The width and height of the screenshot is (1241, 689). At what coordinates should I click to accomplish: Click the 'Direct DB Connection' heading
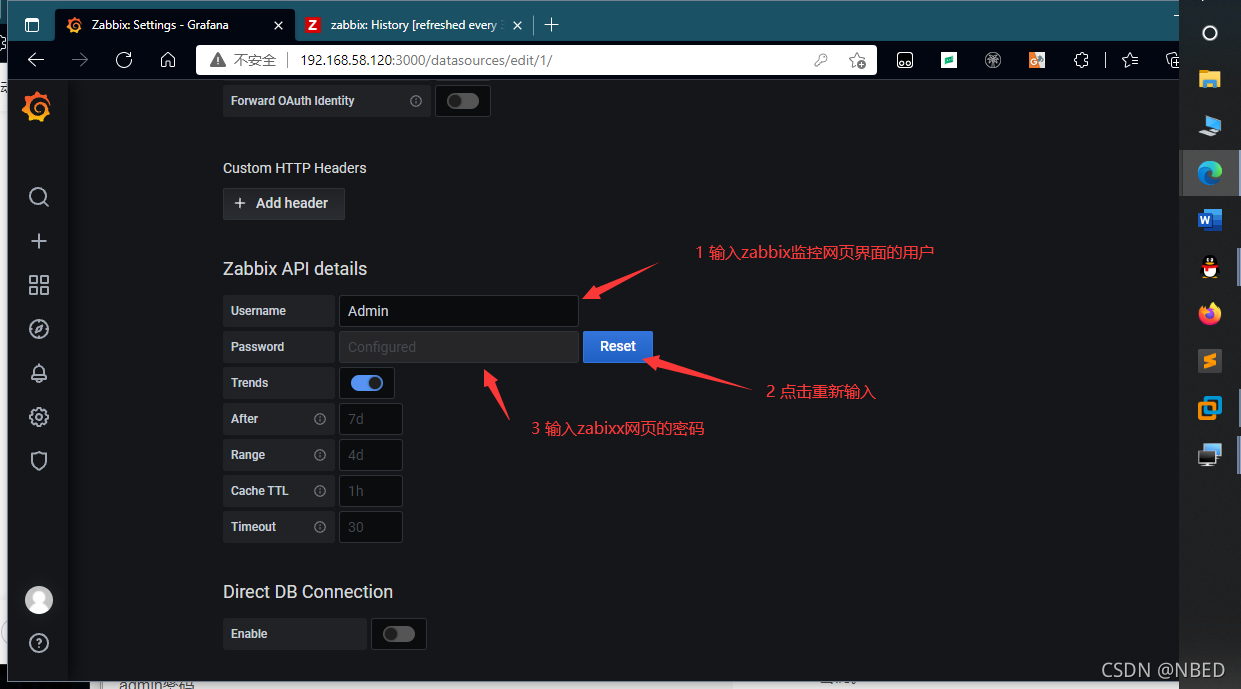click(x=308, y=592)
